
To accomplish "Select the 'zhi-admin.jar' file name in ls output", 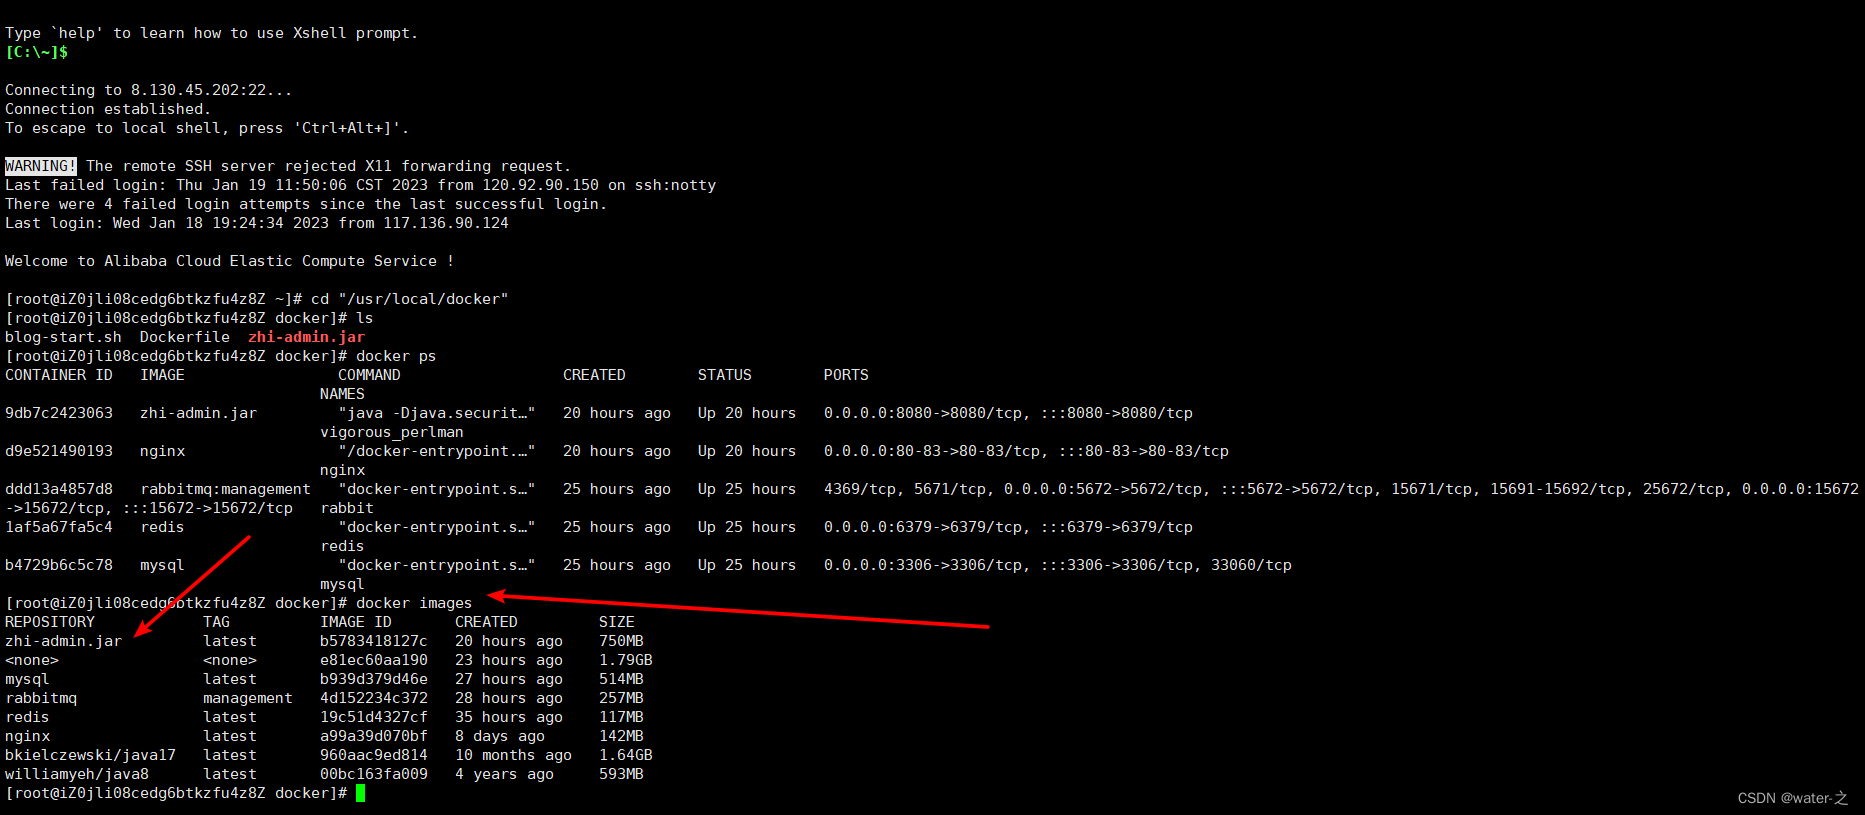I will pos(306,337).
